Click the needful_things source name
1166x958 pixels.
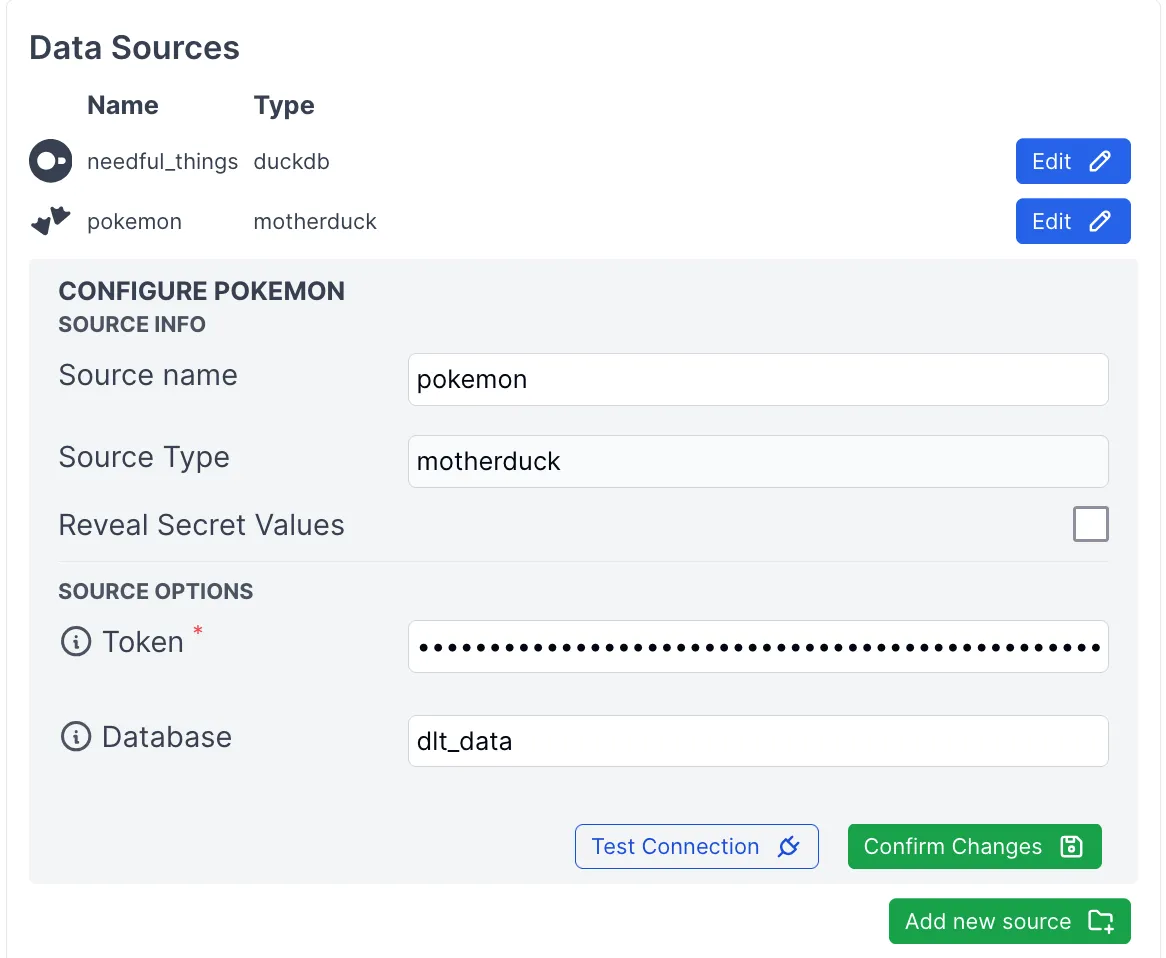coord(162,161)
